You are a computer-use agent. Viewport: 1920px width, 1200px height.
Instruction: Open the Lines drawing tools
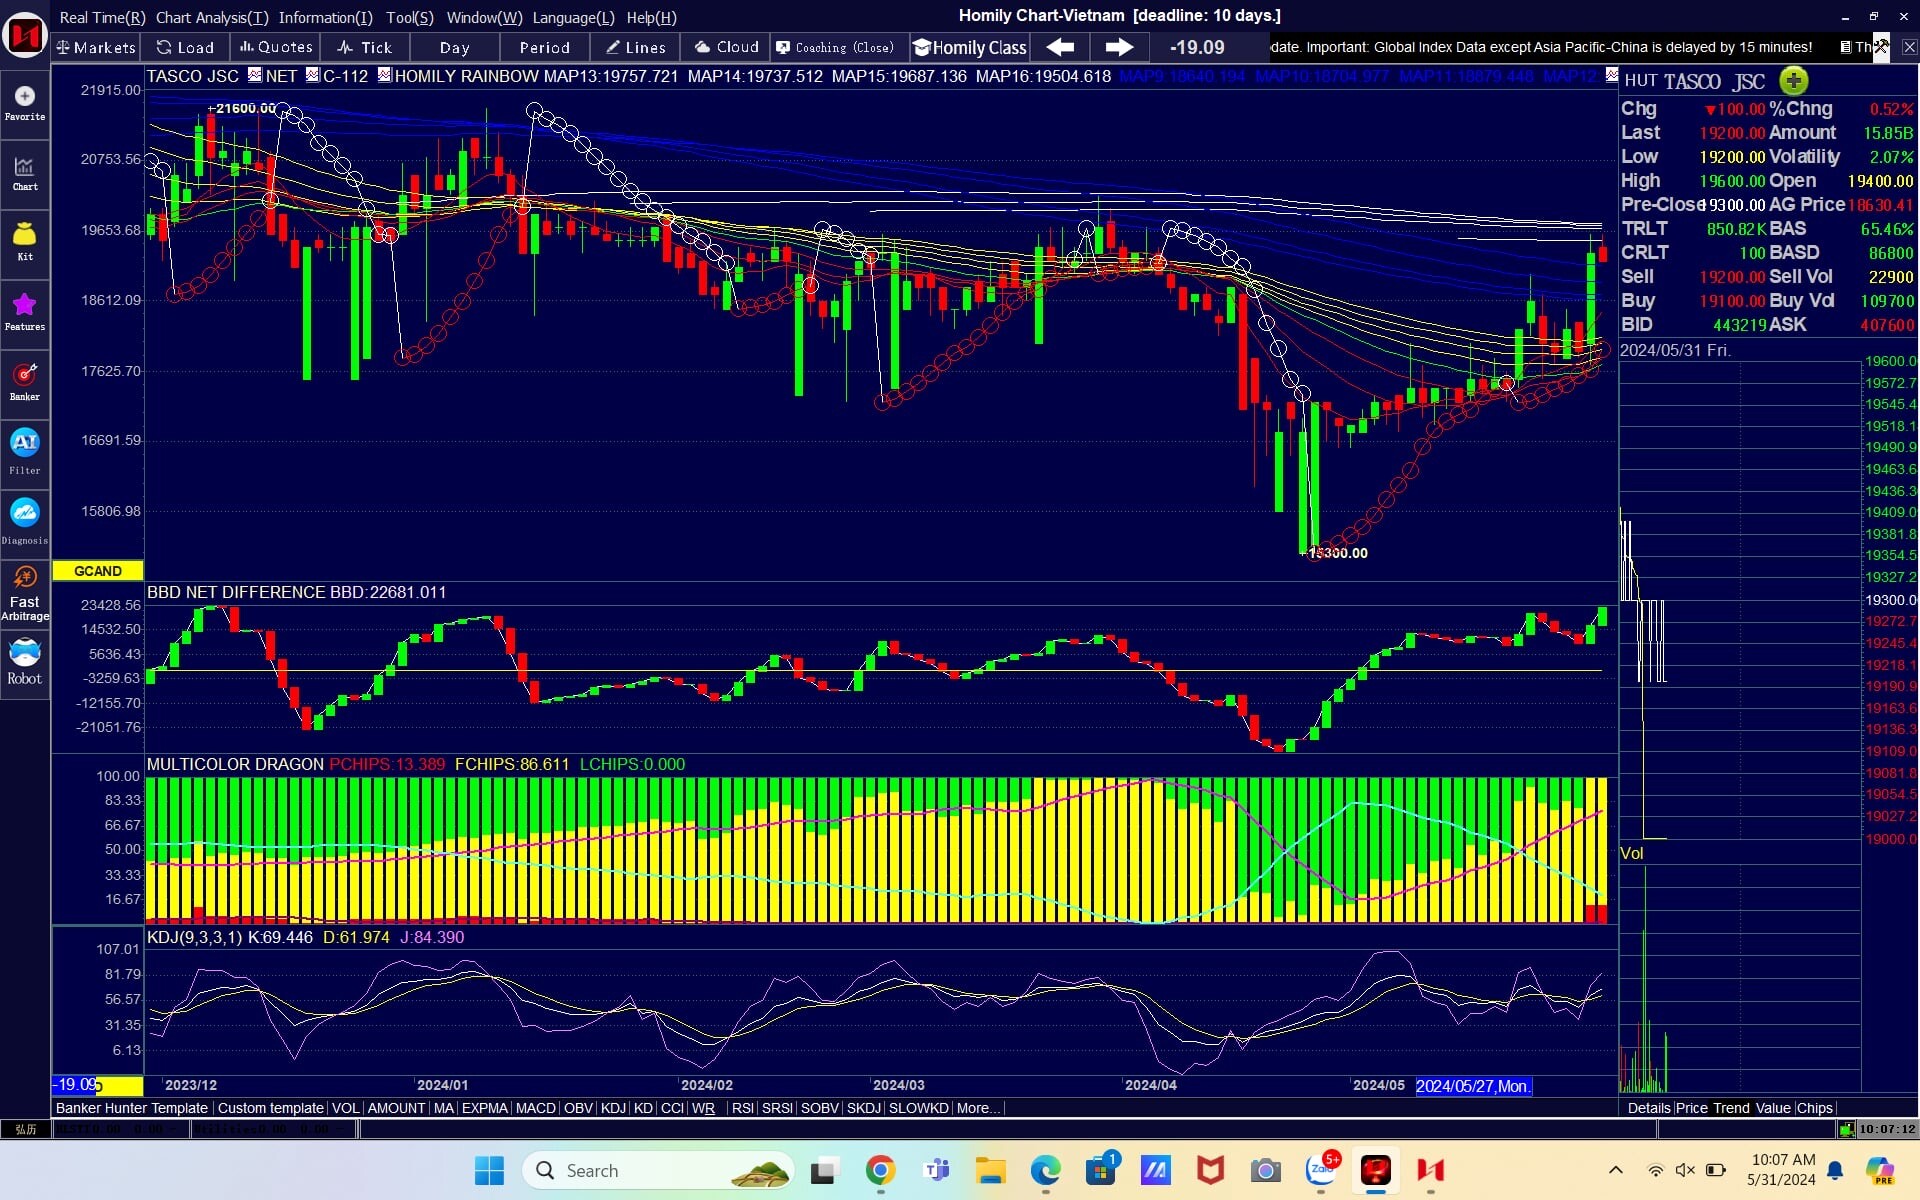pos(635,47)
